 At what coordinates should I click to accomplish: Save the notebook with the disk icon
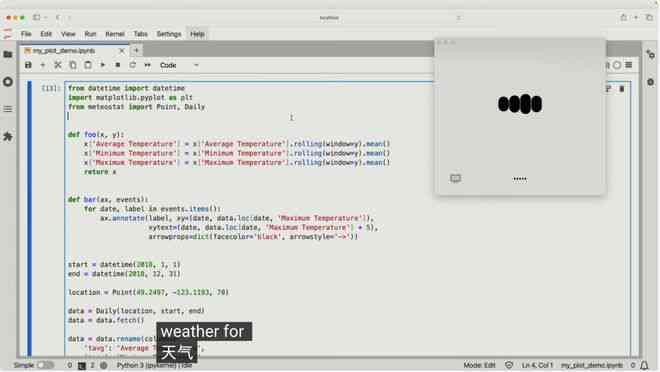[x=28, y=65]
